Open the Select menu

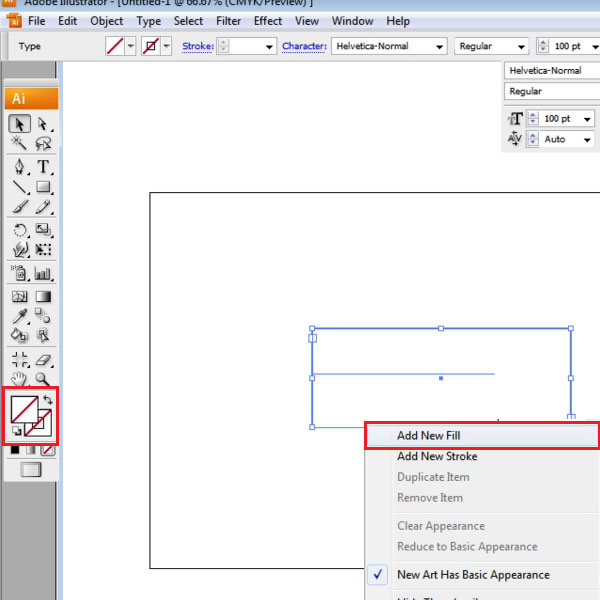(188, 21)
